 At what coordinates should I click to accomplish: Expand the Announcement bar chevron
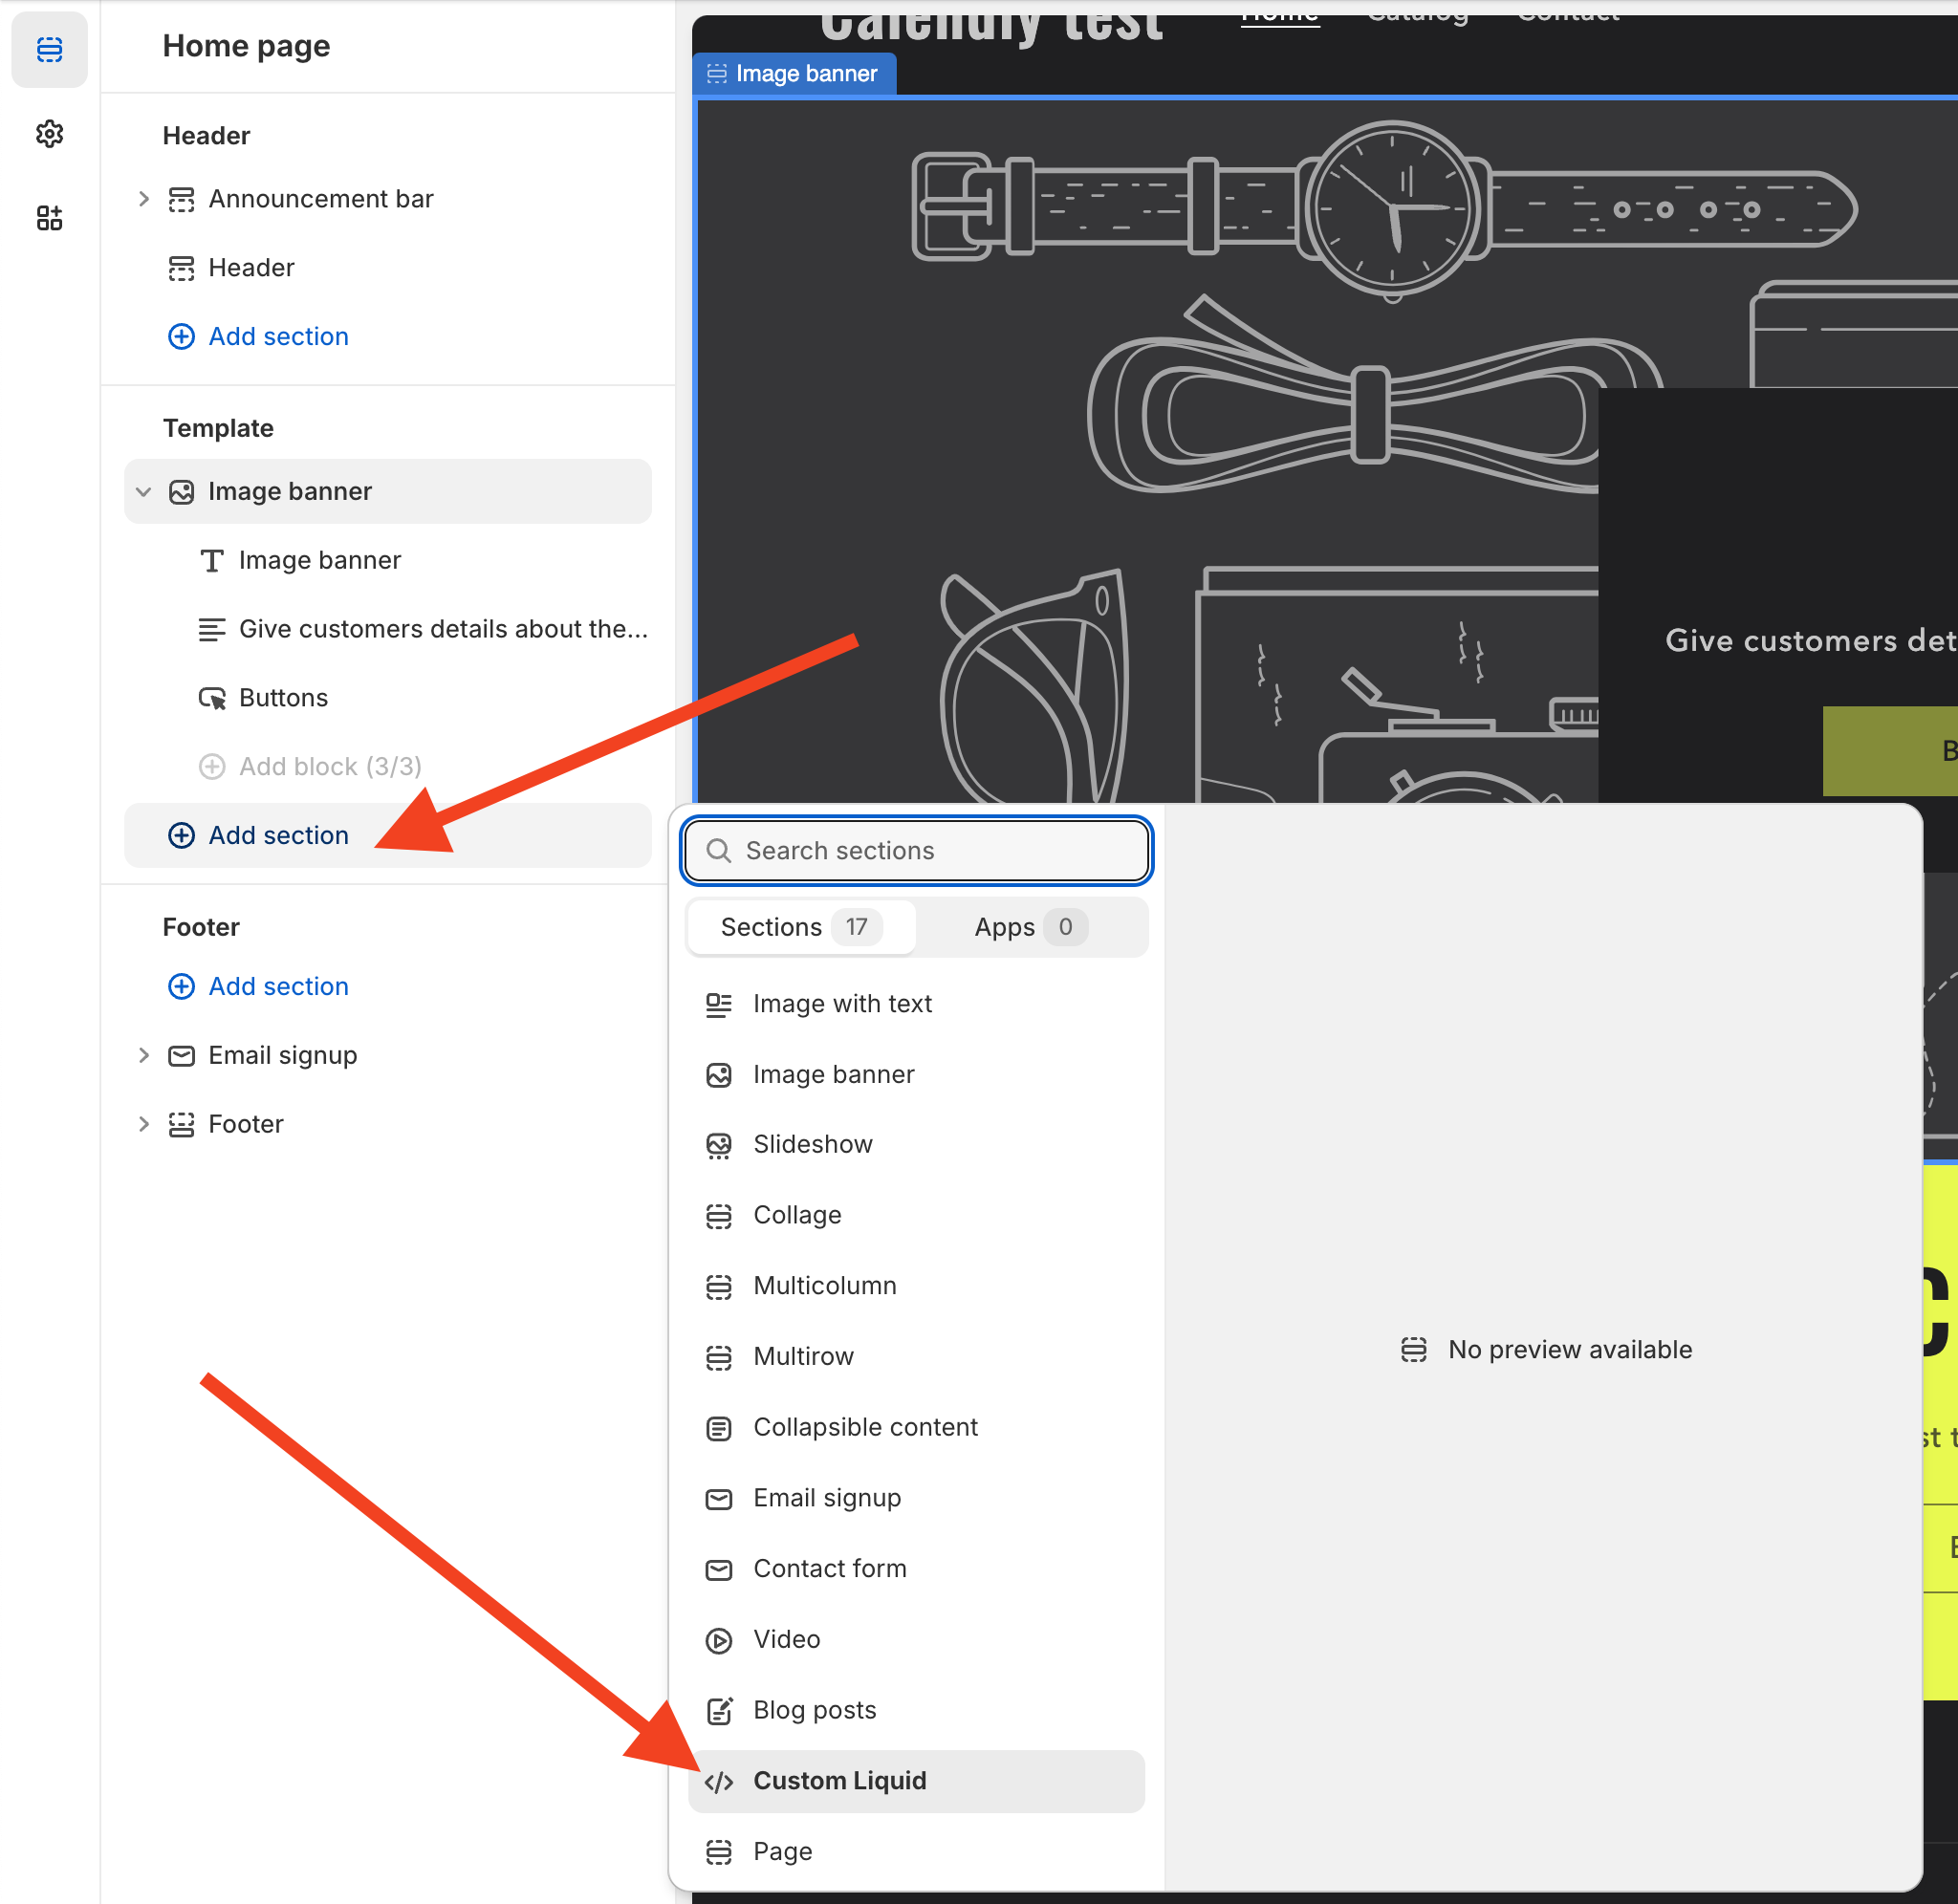(143, 199)
